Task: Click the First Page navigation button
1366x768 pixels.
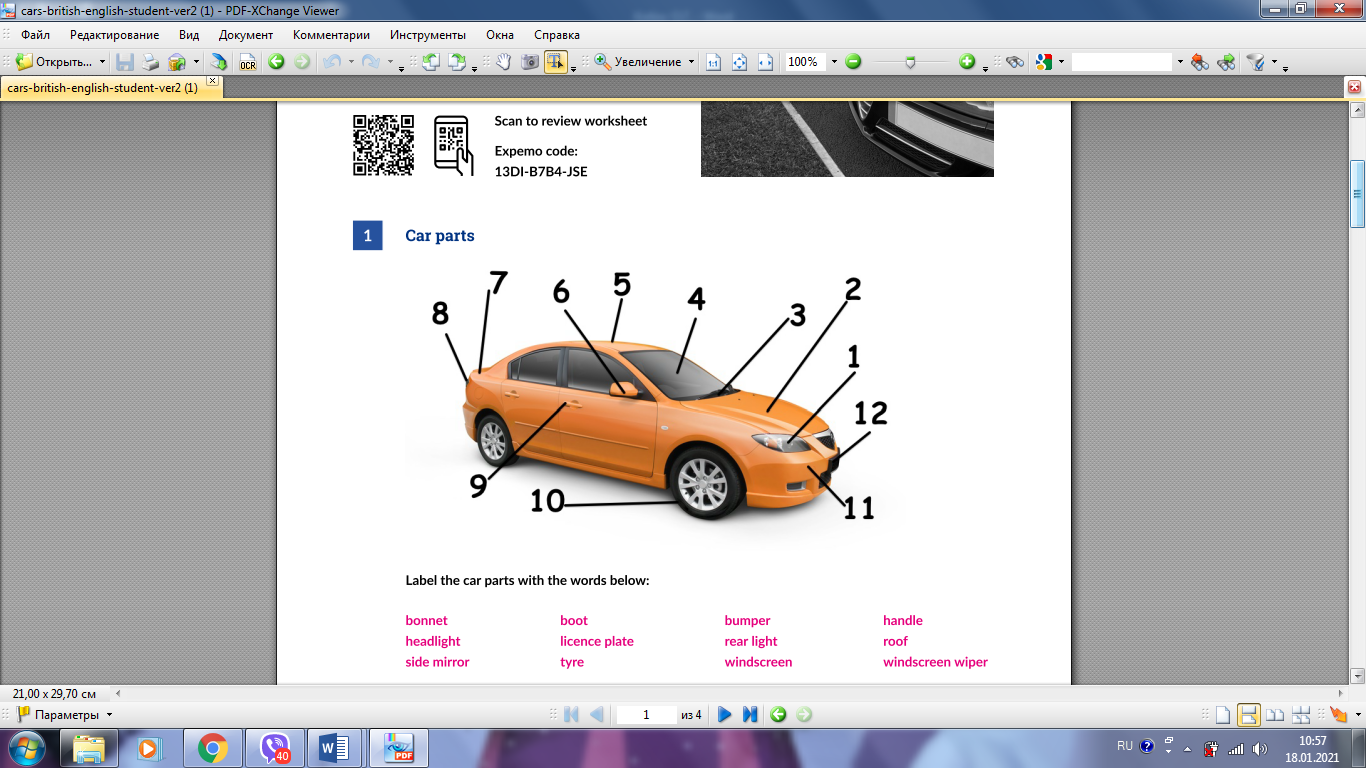Action: pos(572,715)
